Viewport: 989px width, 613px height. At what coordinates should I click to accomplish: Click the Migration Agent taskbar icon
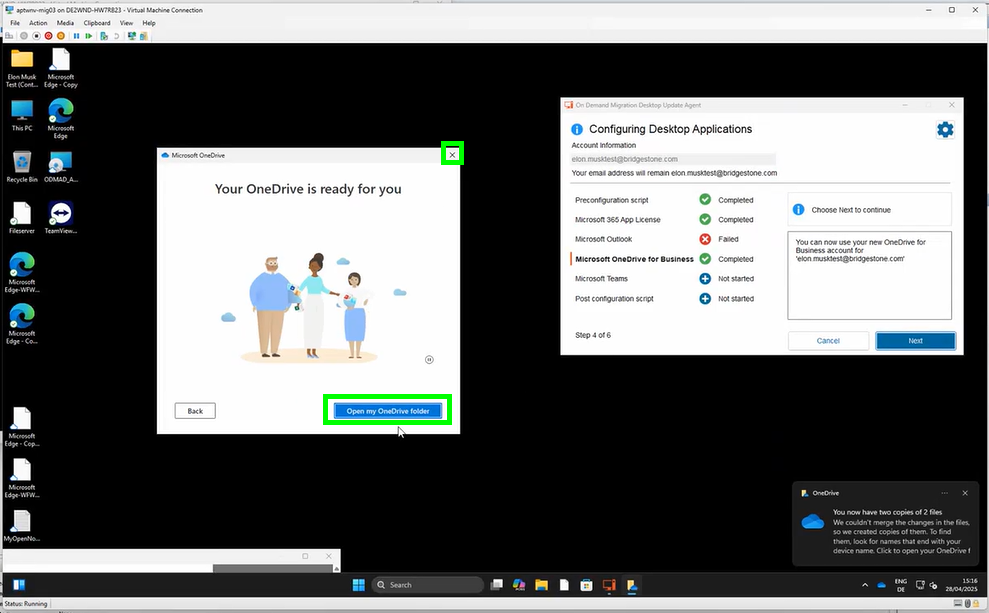609,585
